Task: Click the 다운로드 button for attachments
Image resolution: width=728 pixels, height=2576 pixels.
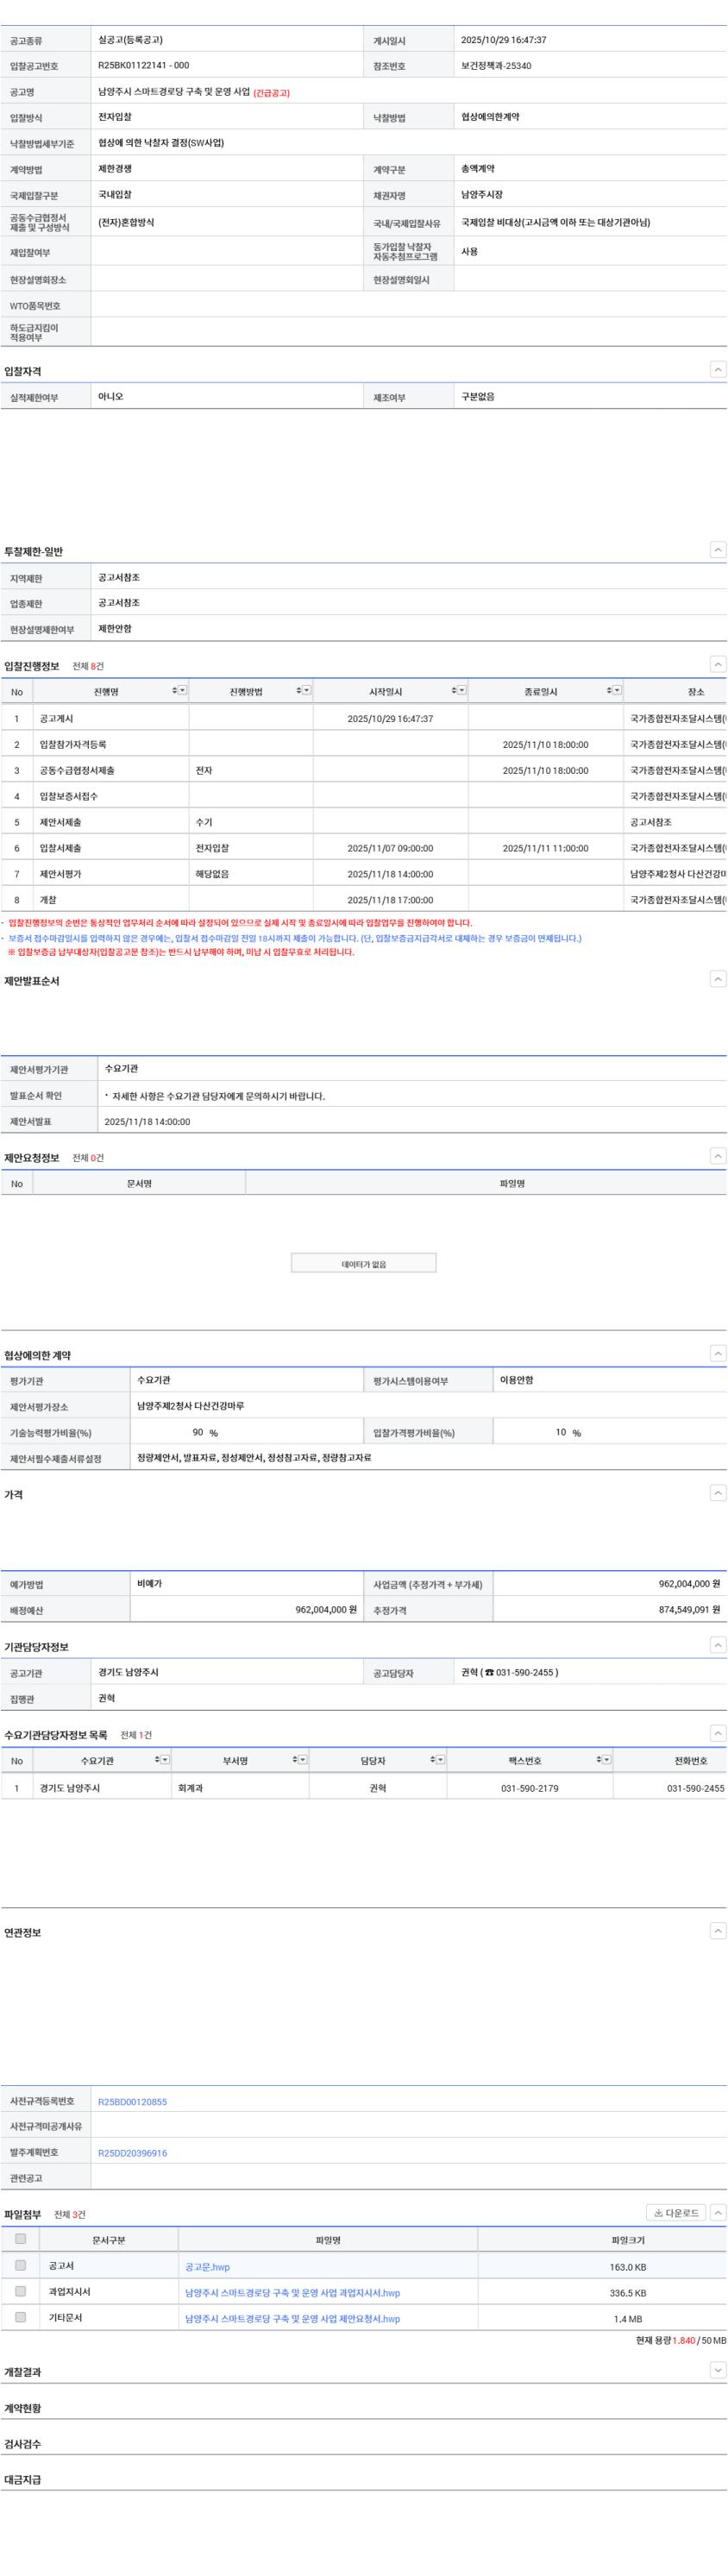Action: [x=676, y=2213]
